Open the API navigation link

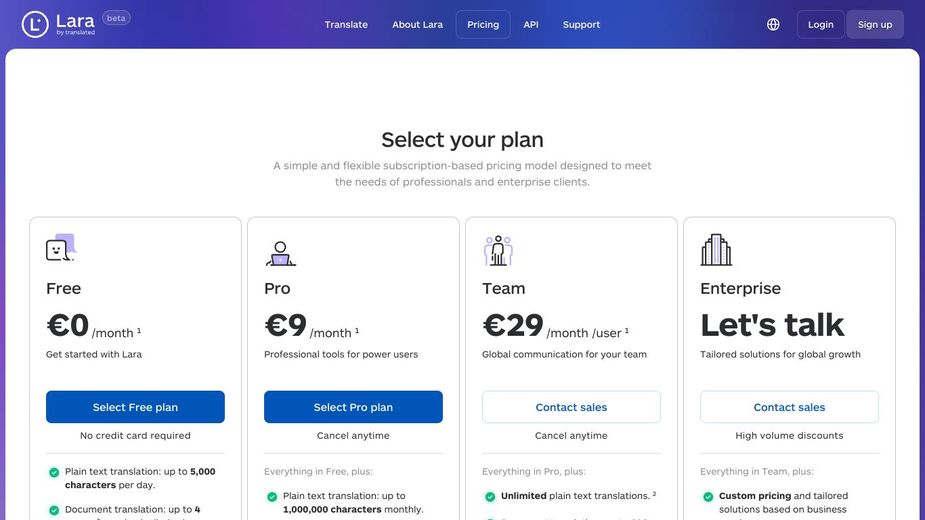(531, 24)
